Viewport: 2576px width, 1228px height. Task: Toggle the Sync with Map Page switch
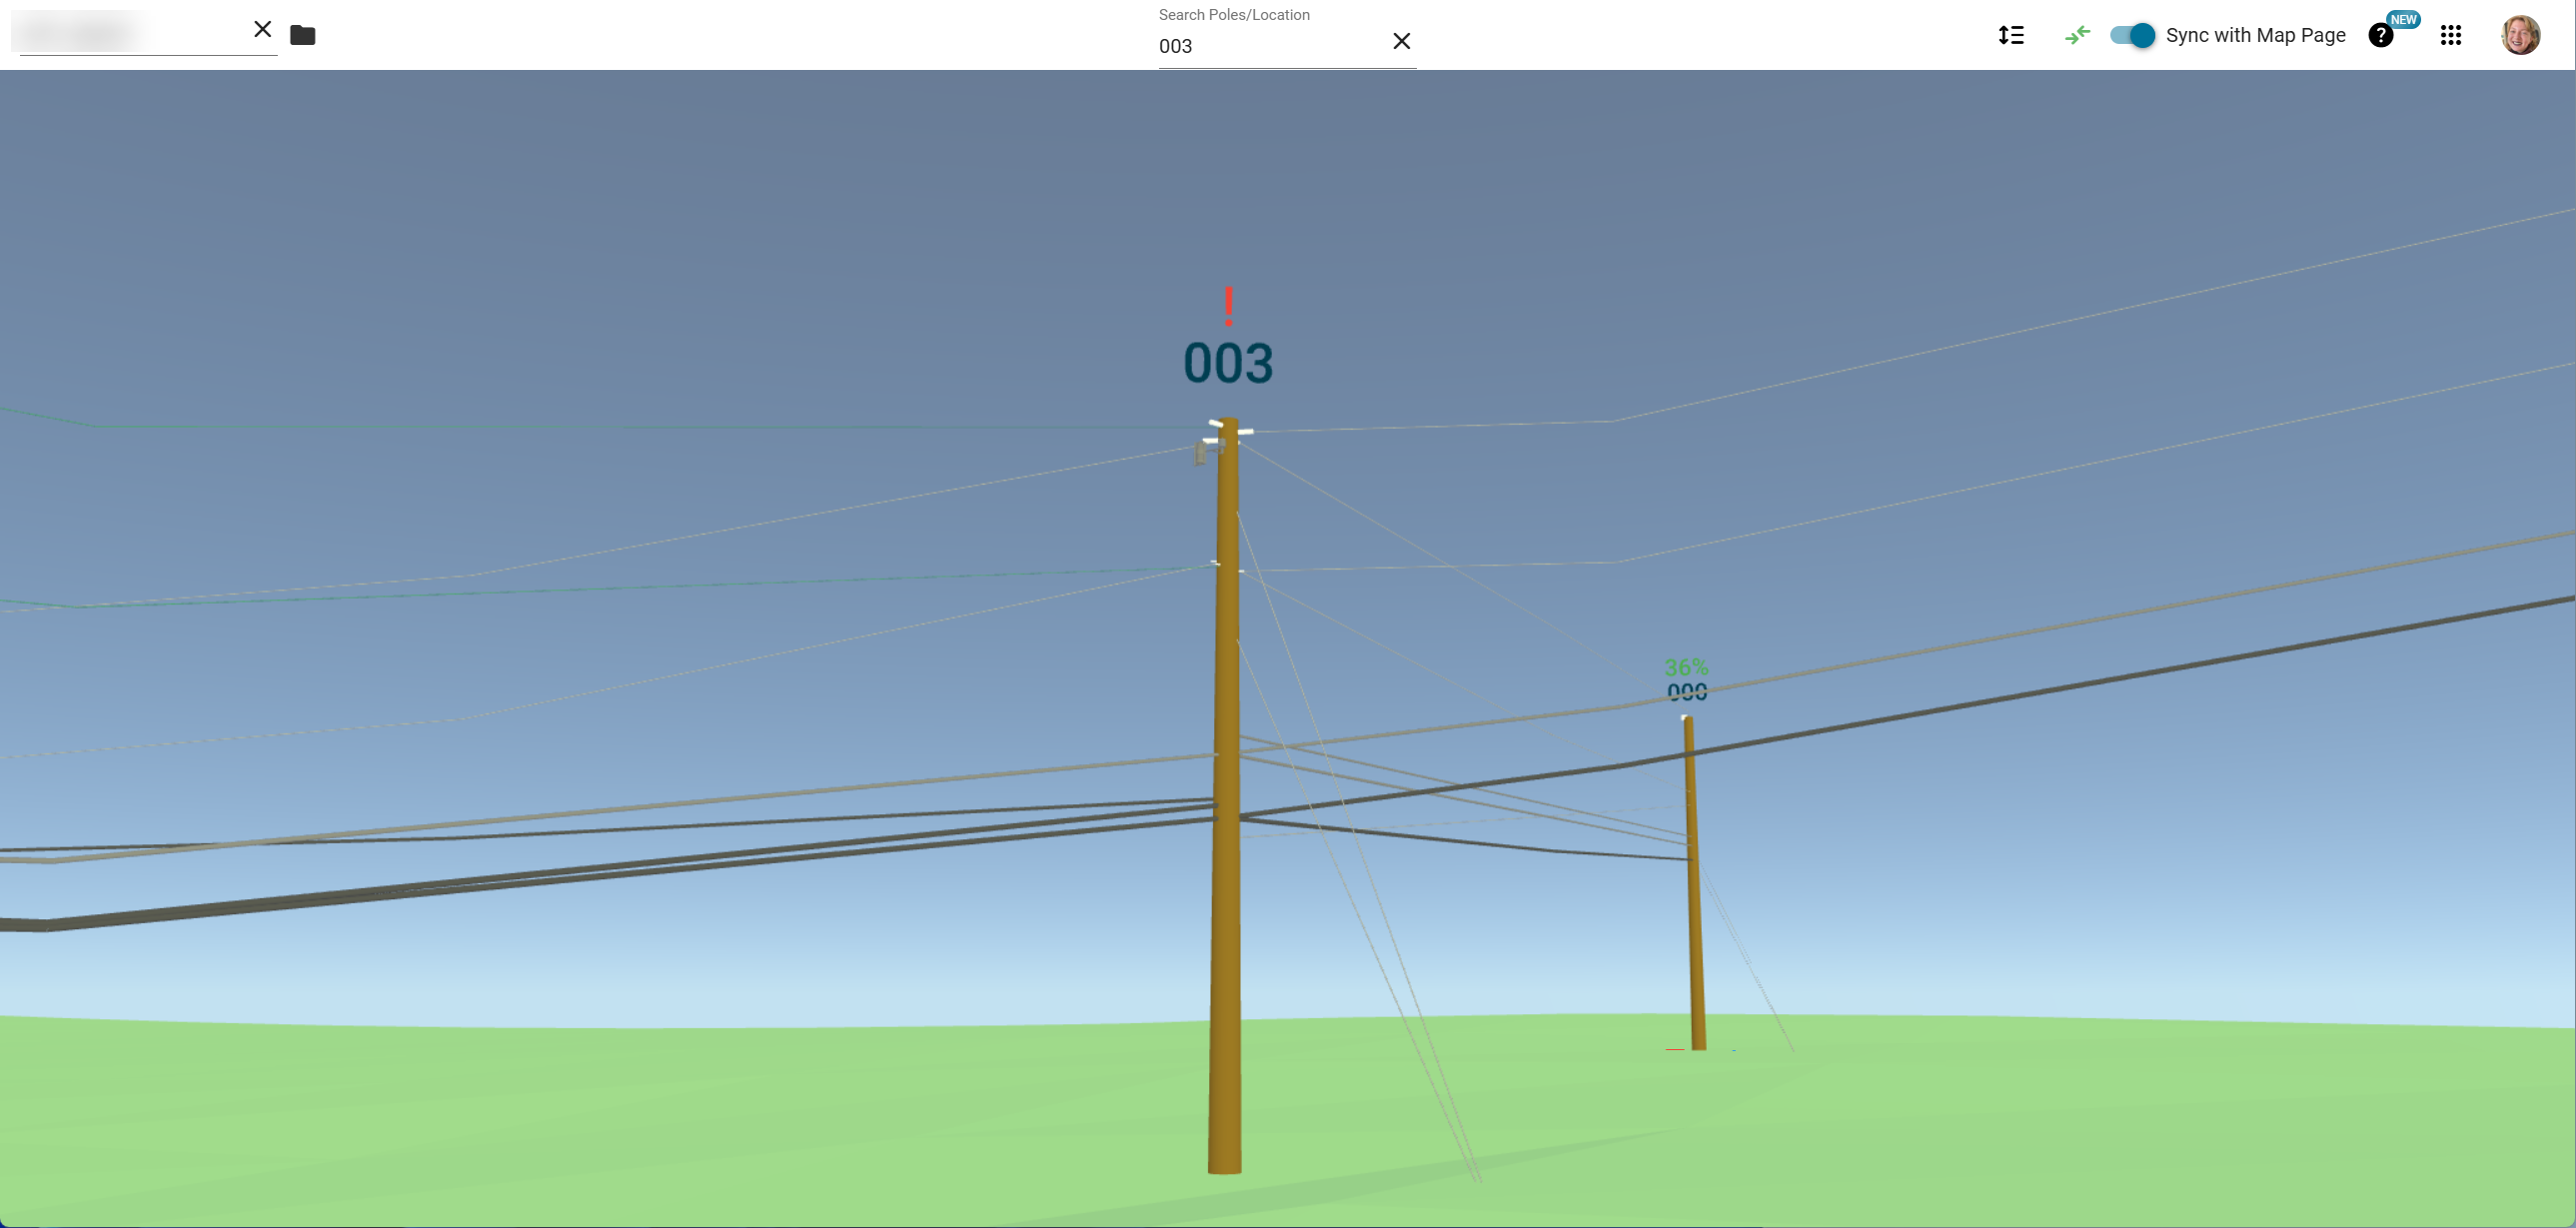(2132, 36)
